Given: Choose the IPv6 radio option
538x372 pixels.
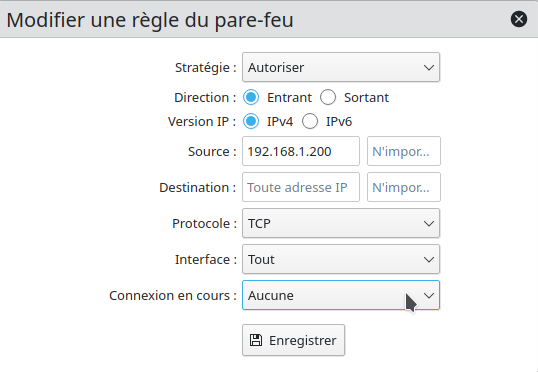Looking at the screenshot, I should pyautogui.click(x=310, y=121).
